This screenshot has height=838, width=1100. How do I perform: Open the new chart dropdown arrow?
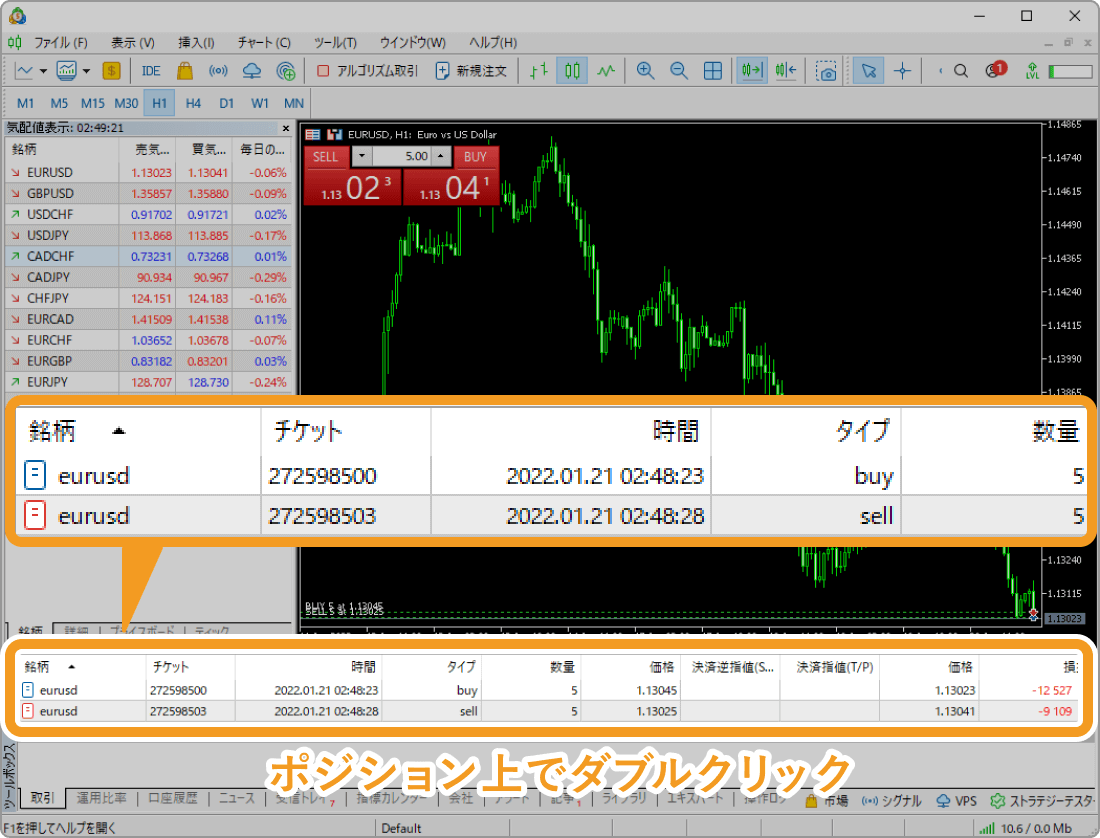43,71
